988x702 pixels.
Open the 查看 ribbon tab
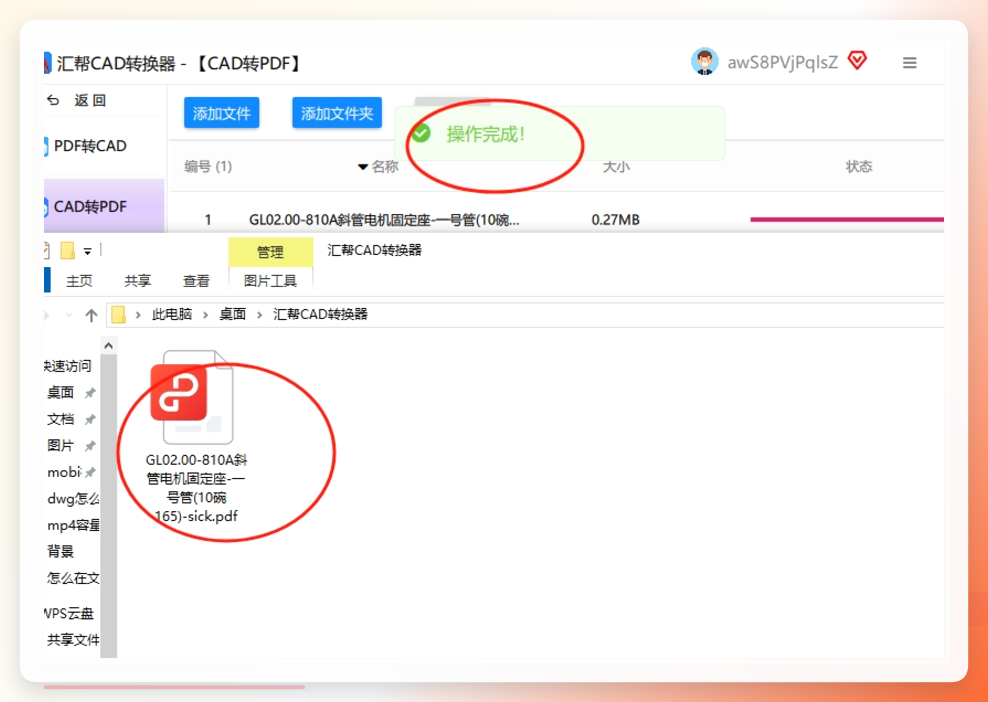tap(196, 281)
